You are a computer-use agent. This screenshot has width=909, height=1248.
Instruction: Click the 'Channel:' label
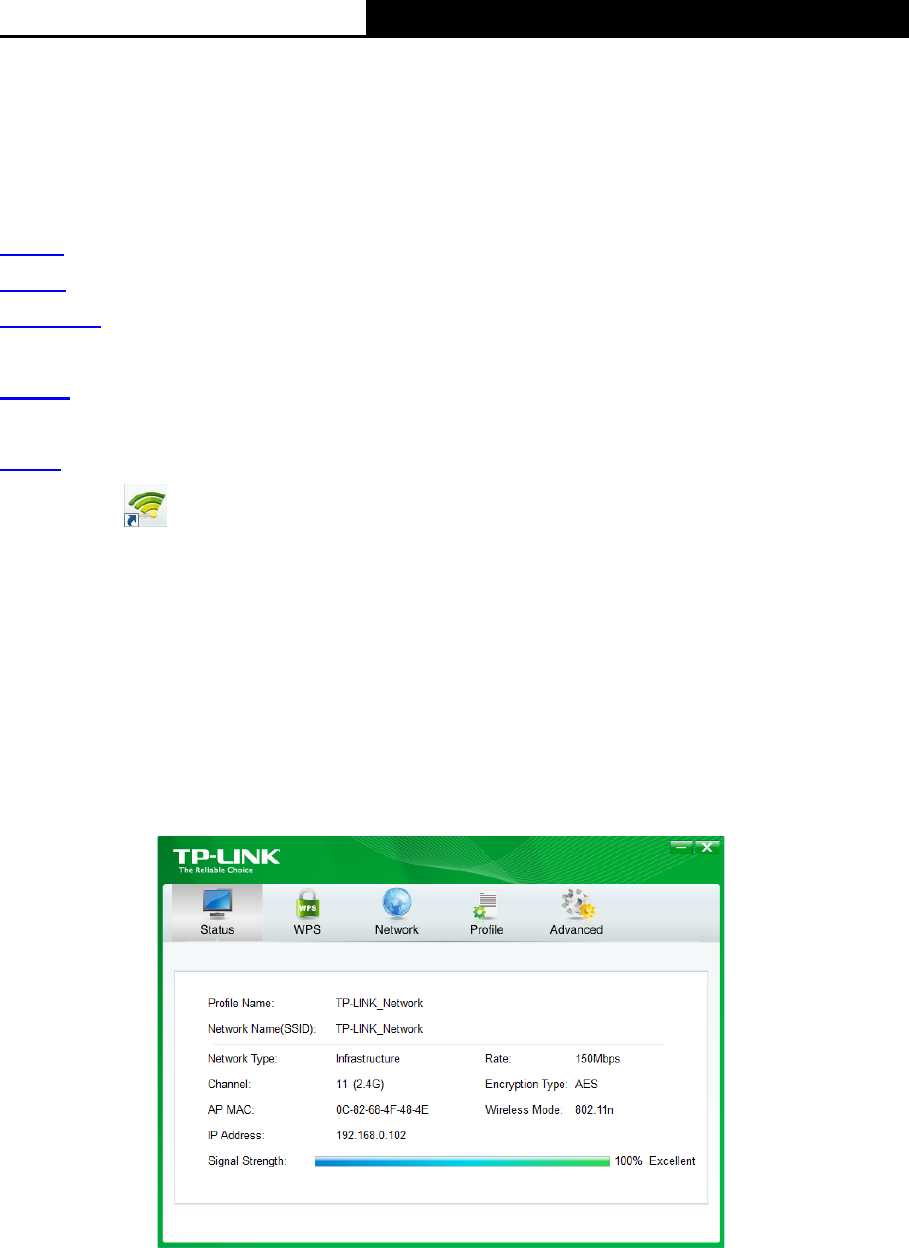point(229,1084)
